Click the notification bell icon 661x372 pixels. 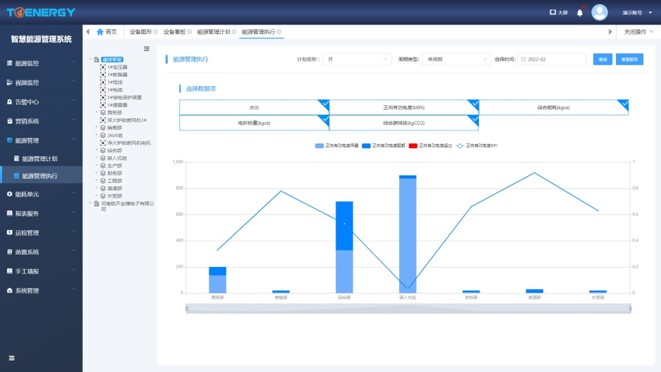[580, 13]
